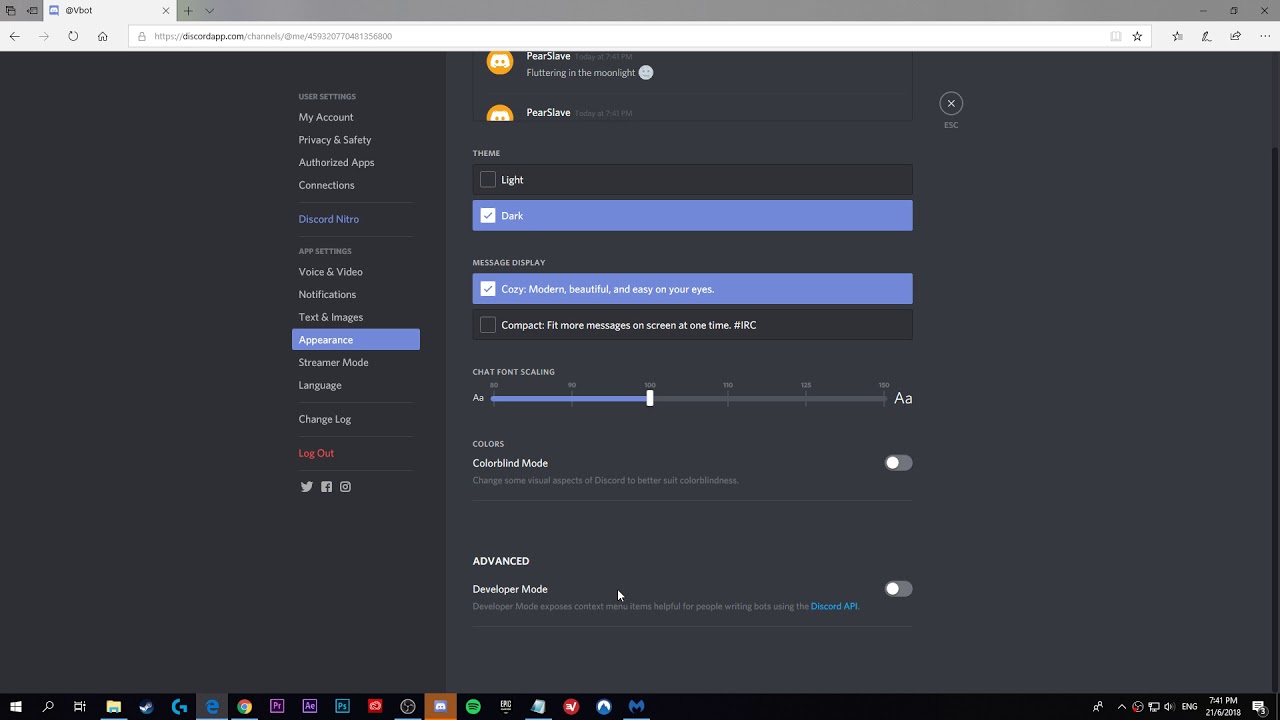
Task: Set font scaling to 125 mark
Action: 806,398
